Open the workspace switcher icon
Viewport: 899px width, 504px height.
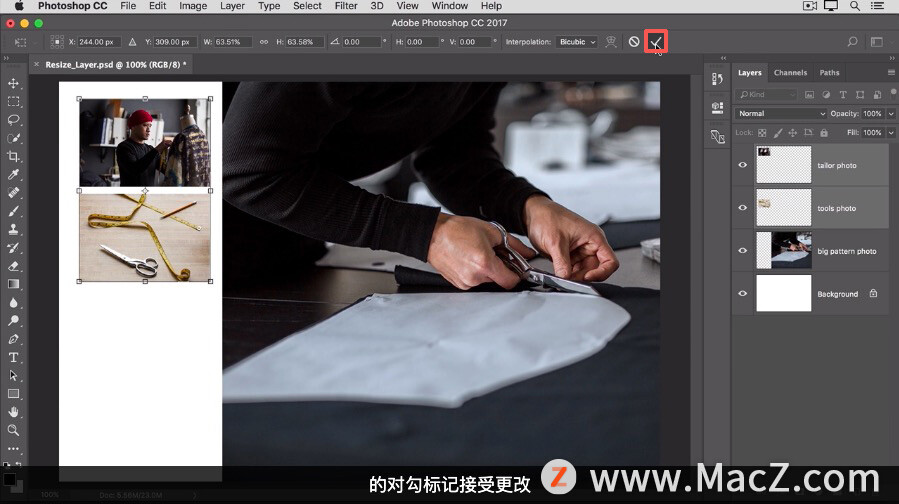click(877, 42)
